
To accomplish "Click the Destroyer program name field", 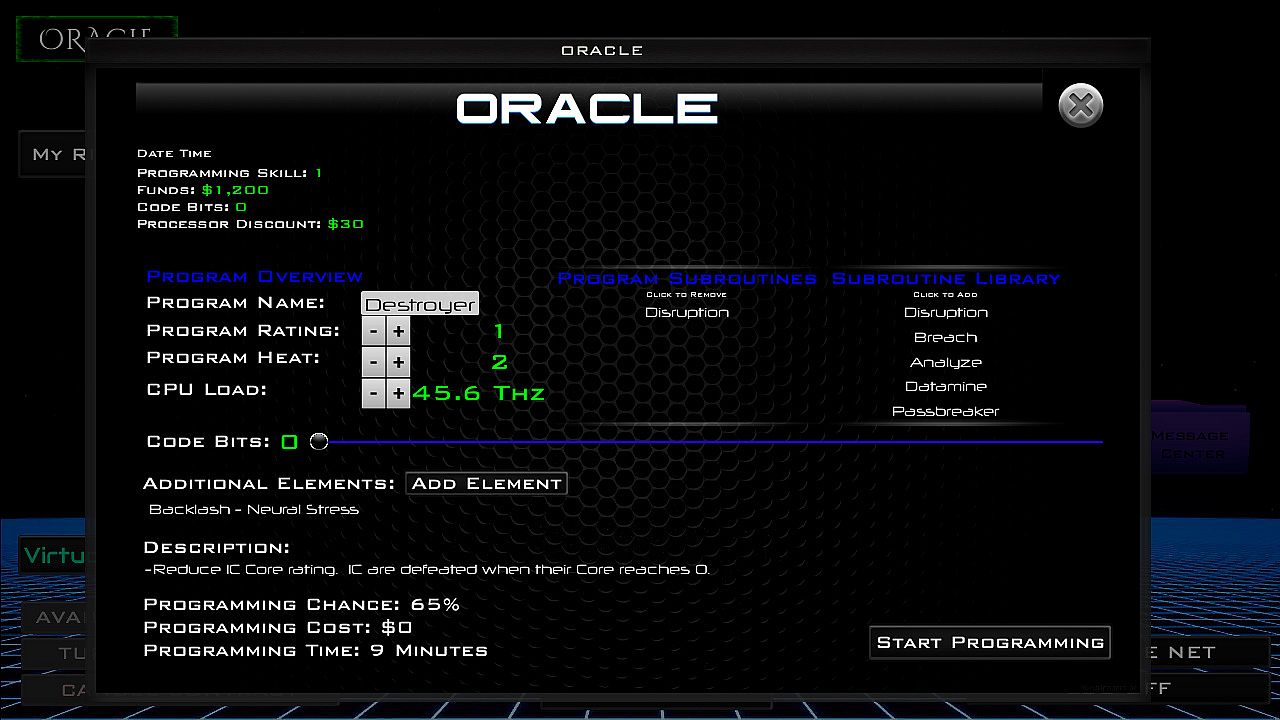I will (420, 304).
